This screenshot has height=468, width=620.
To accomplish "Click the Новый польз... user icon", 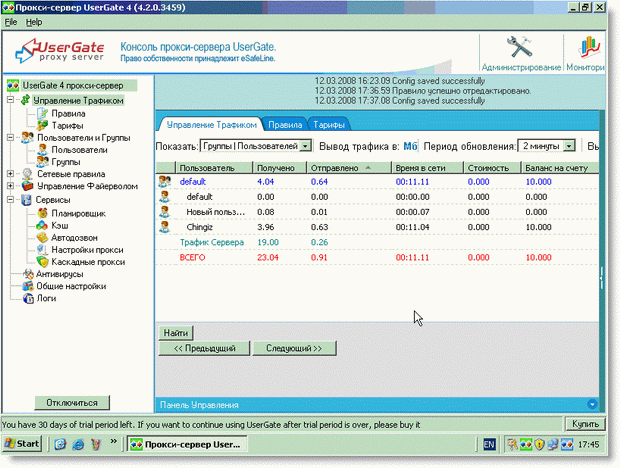I will [164, 212].
